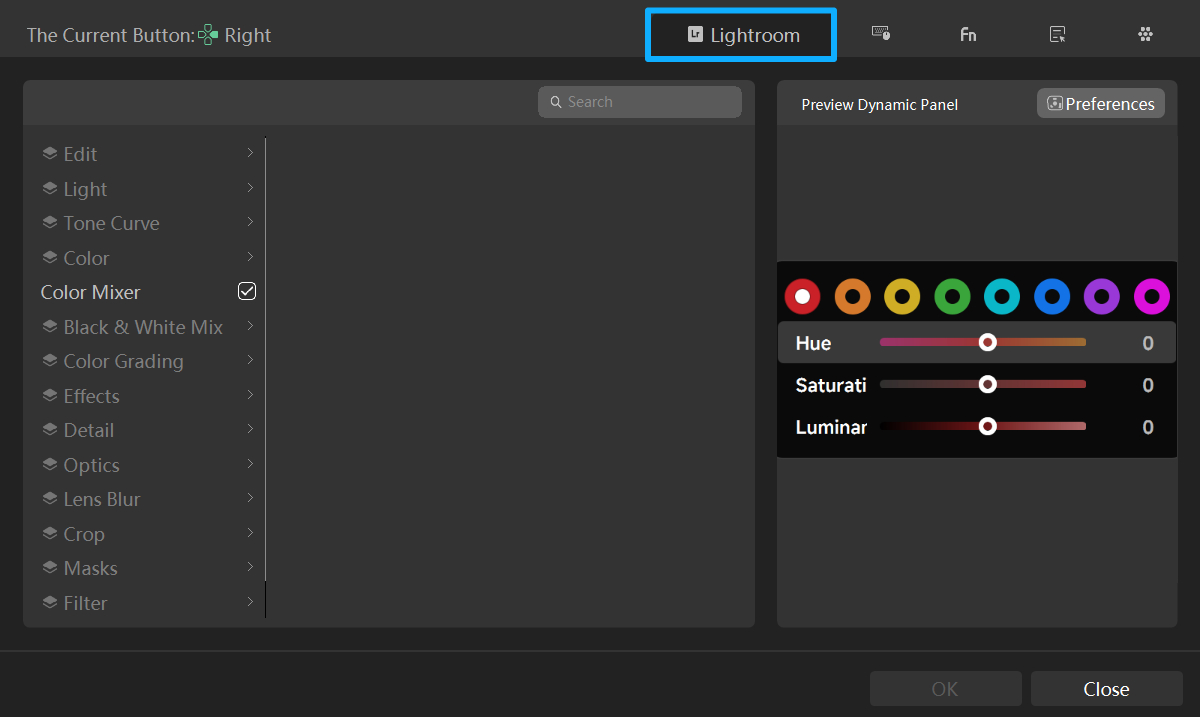The image size is (1200, 717).
Task: Click the layers icon beside Filter
Action: tap(49, 602)
